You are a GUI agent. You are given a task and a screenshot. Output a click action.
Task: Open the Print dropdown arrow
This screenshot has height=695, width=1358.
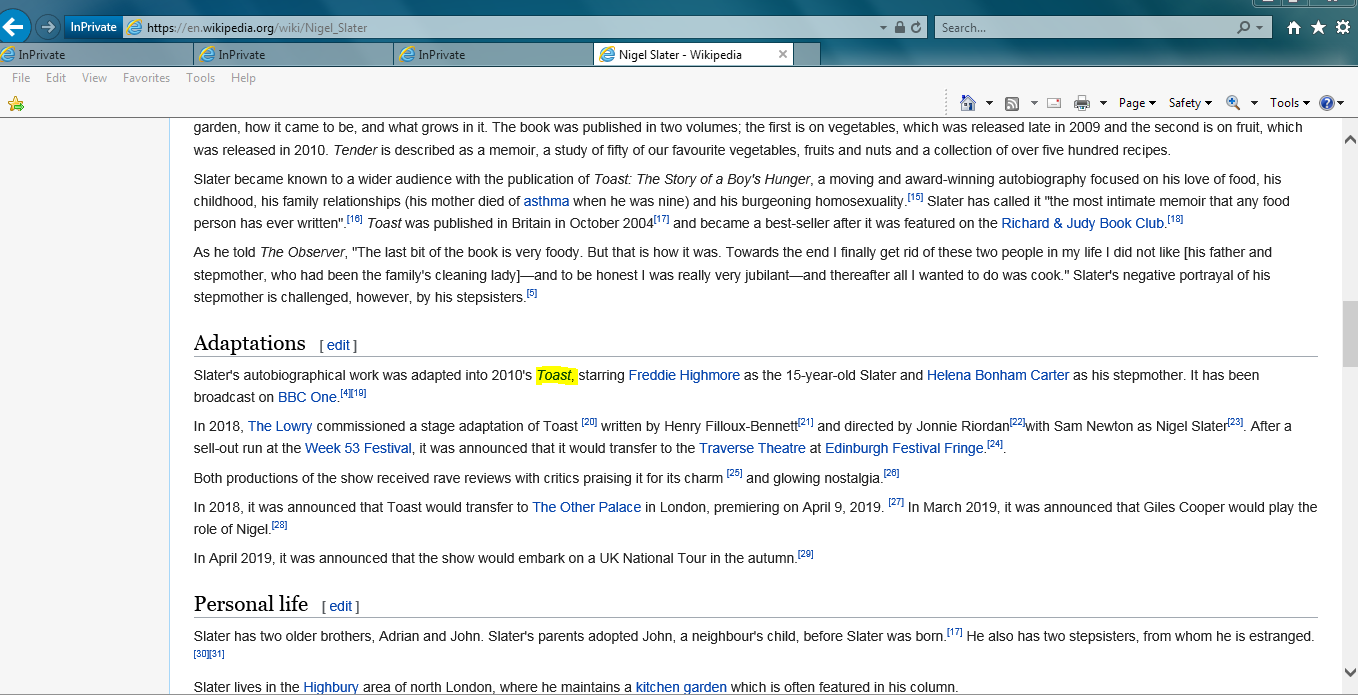point(1103,103)
